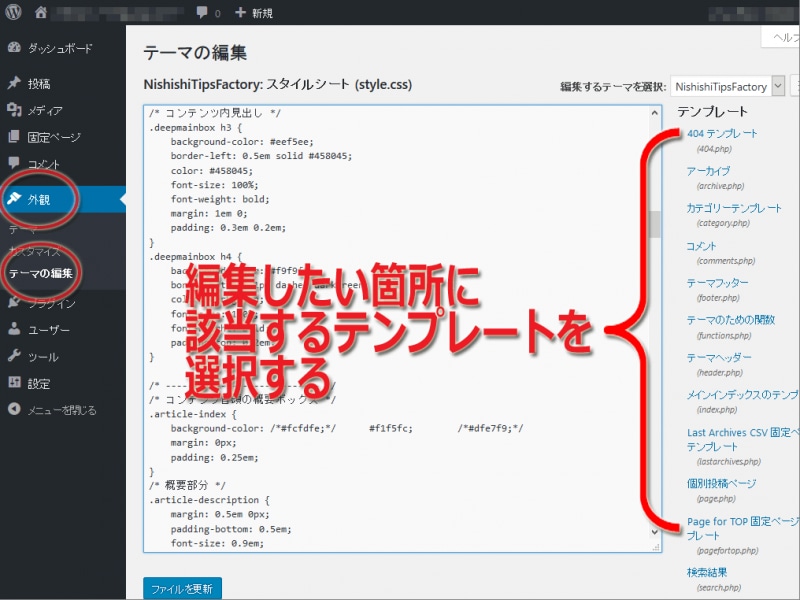Open the site home icon in admin bar
This screenshot has width=800, height=600.
tap(41, 13)
